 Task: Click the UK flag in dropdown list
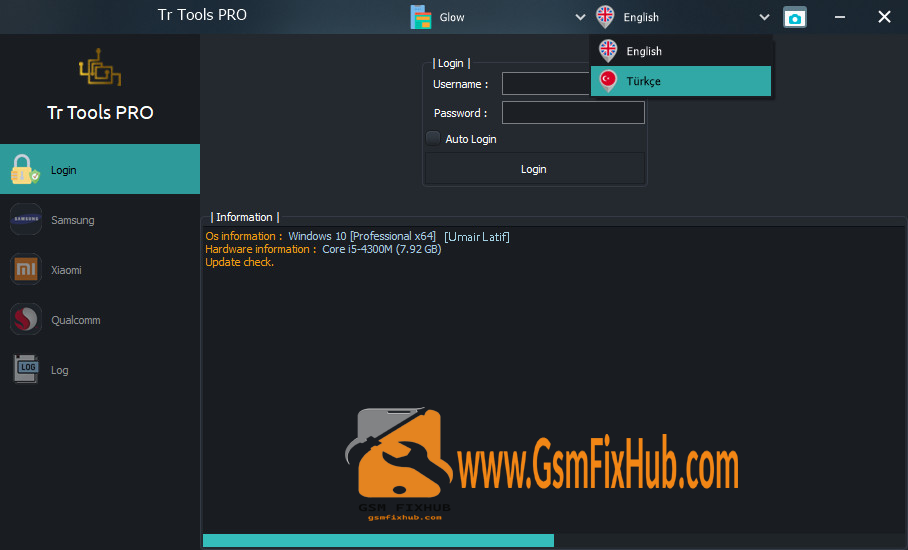tap(608, 51)
